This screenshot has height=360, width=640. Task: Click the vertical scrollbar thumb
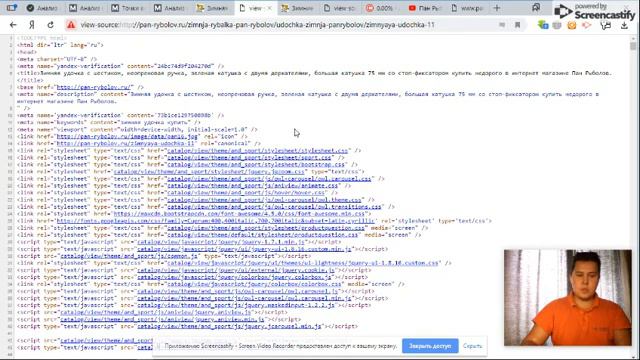click(633, 46)
